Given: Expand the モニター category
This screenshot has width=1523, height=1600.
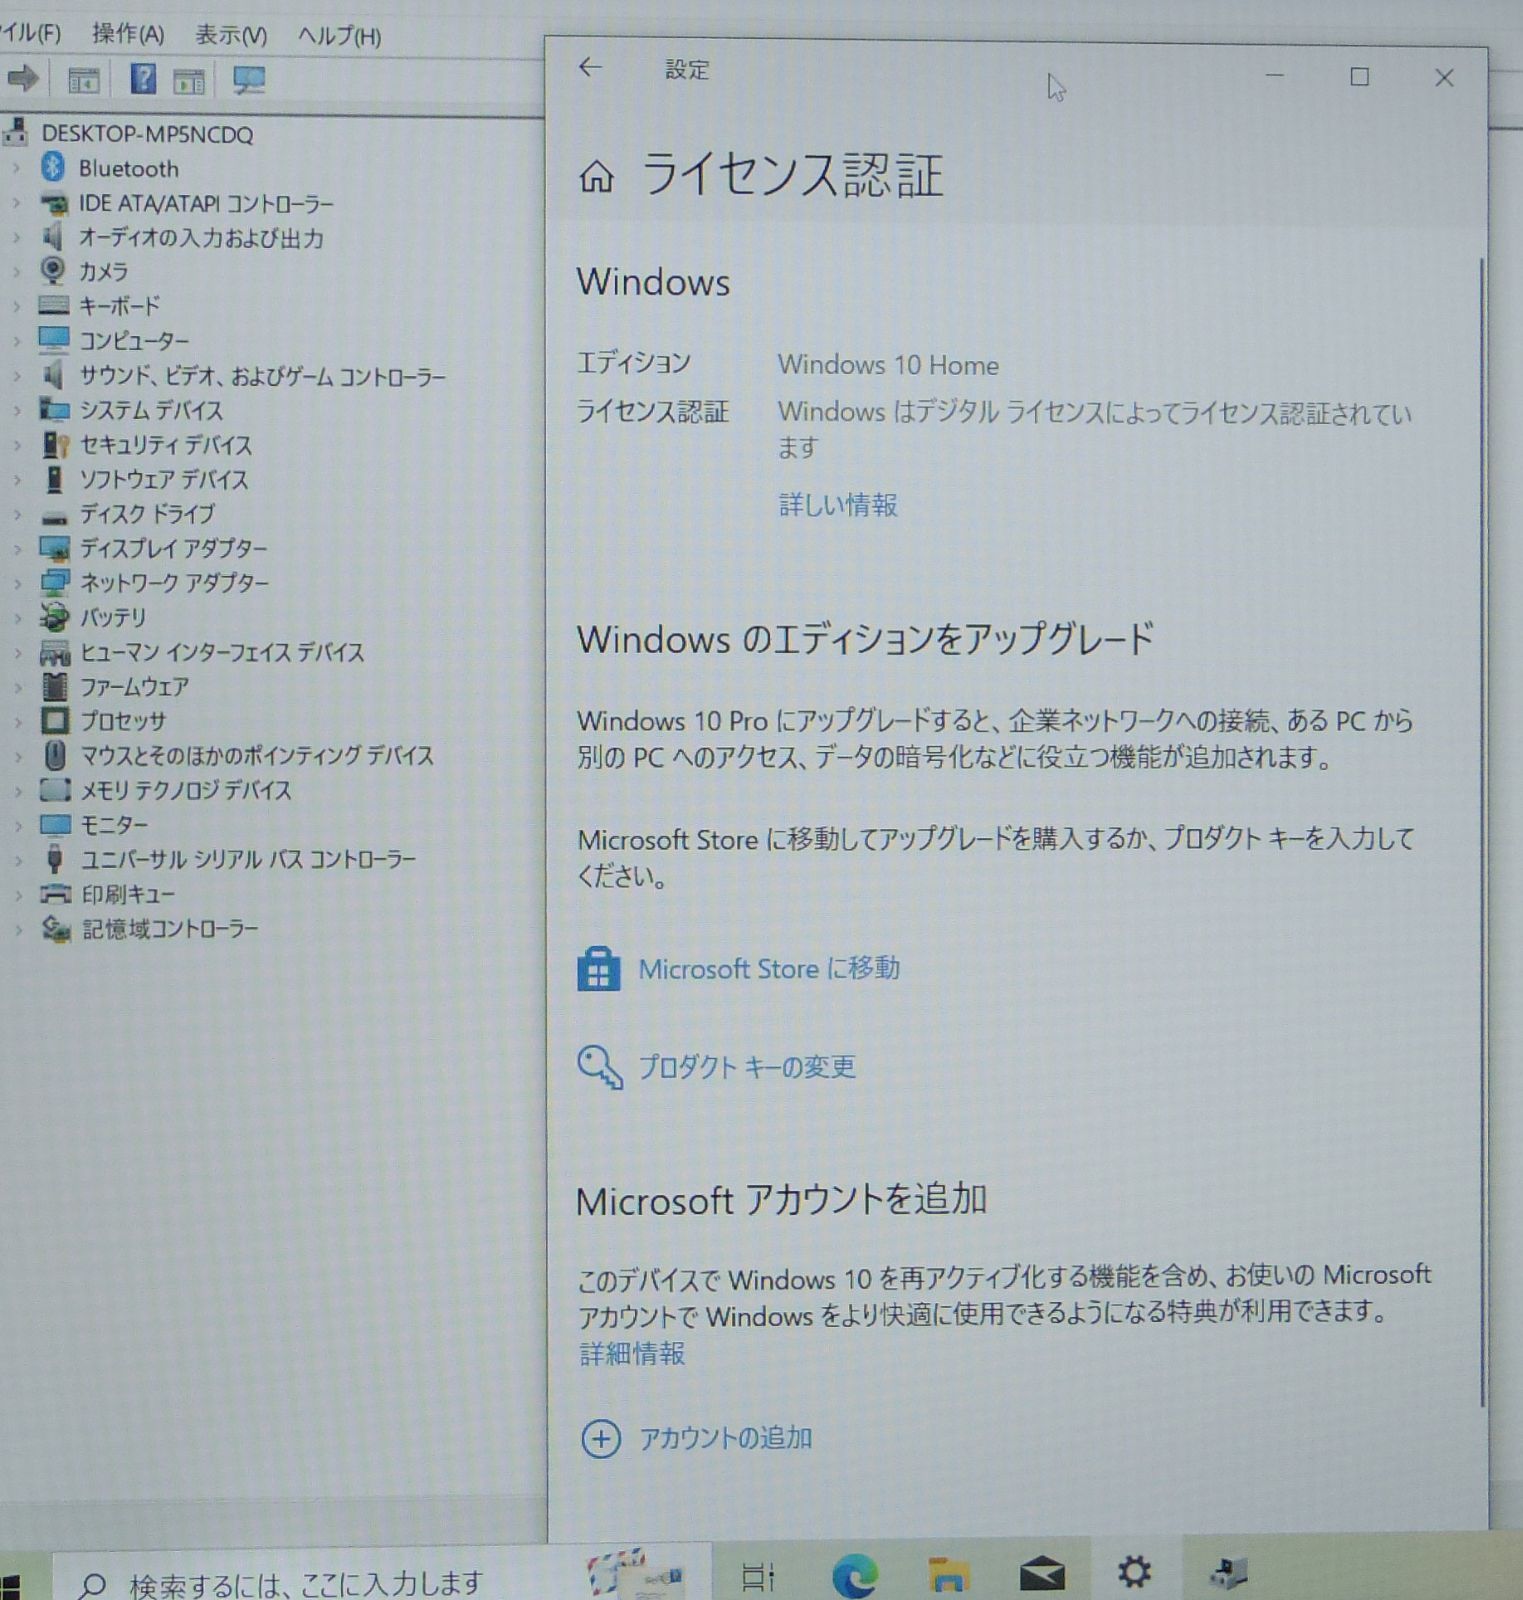Looking at the screenshot, I should point(16,825).
